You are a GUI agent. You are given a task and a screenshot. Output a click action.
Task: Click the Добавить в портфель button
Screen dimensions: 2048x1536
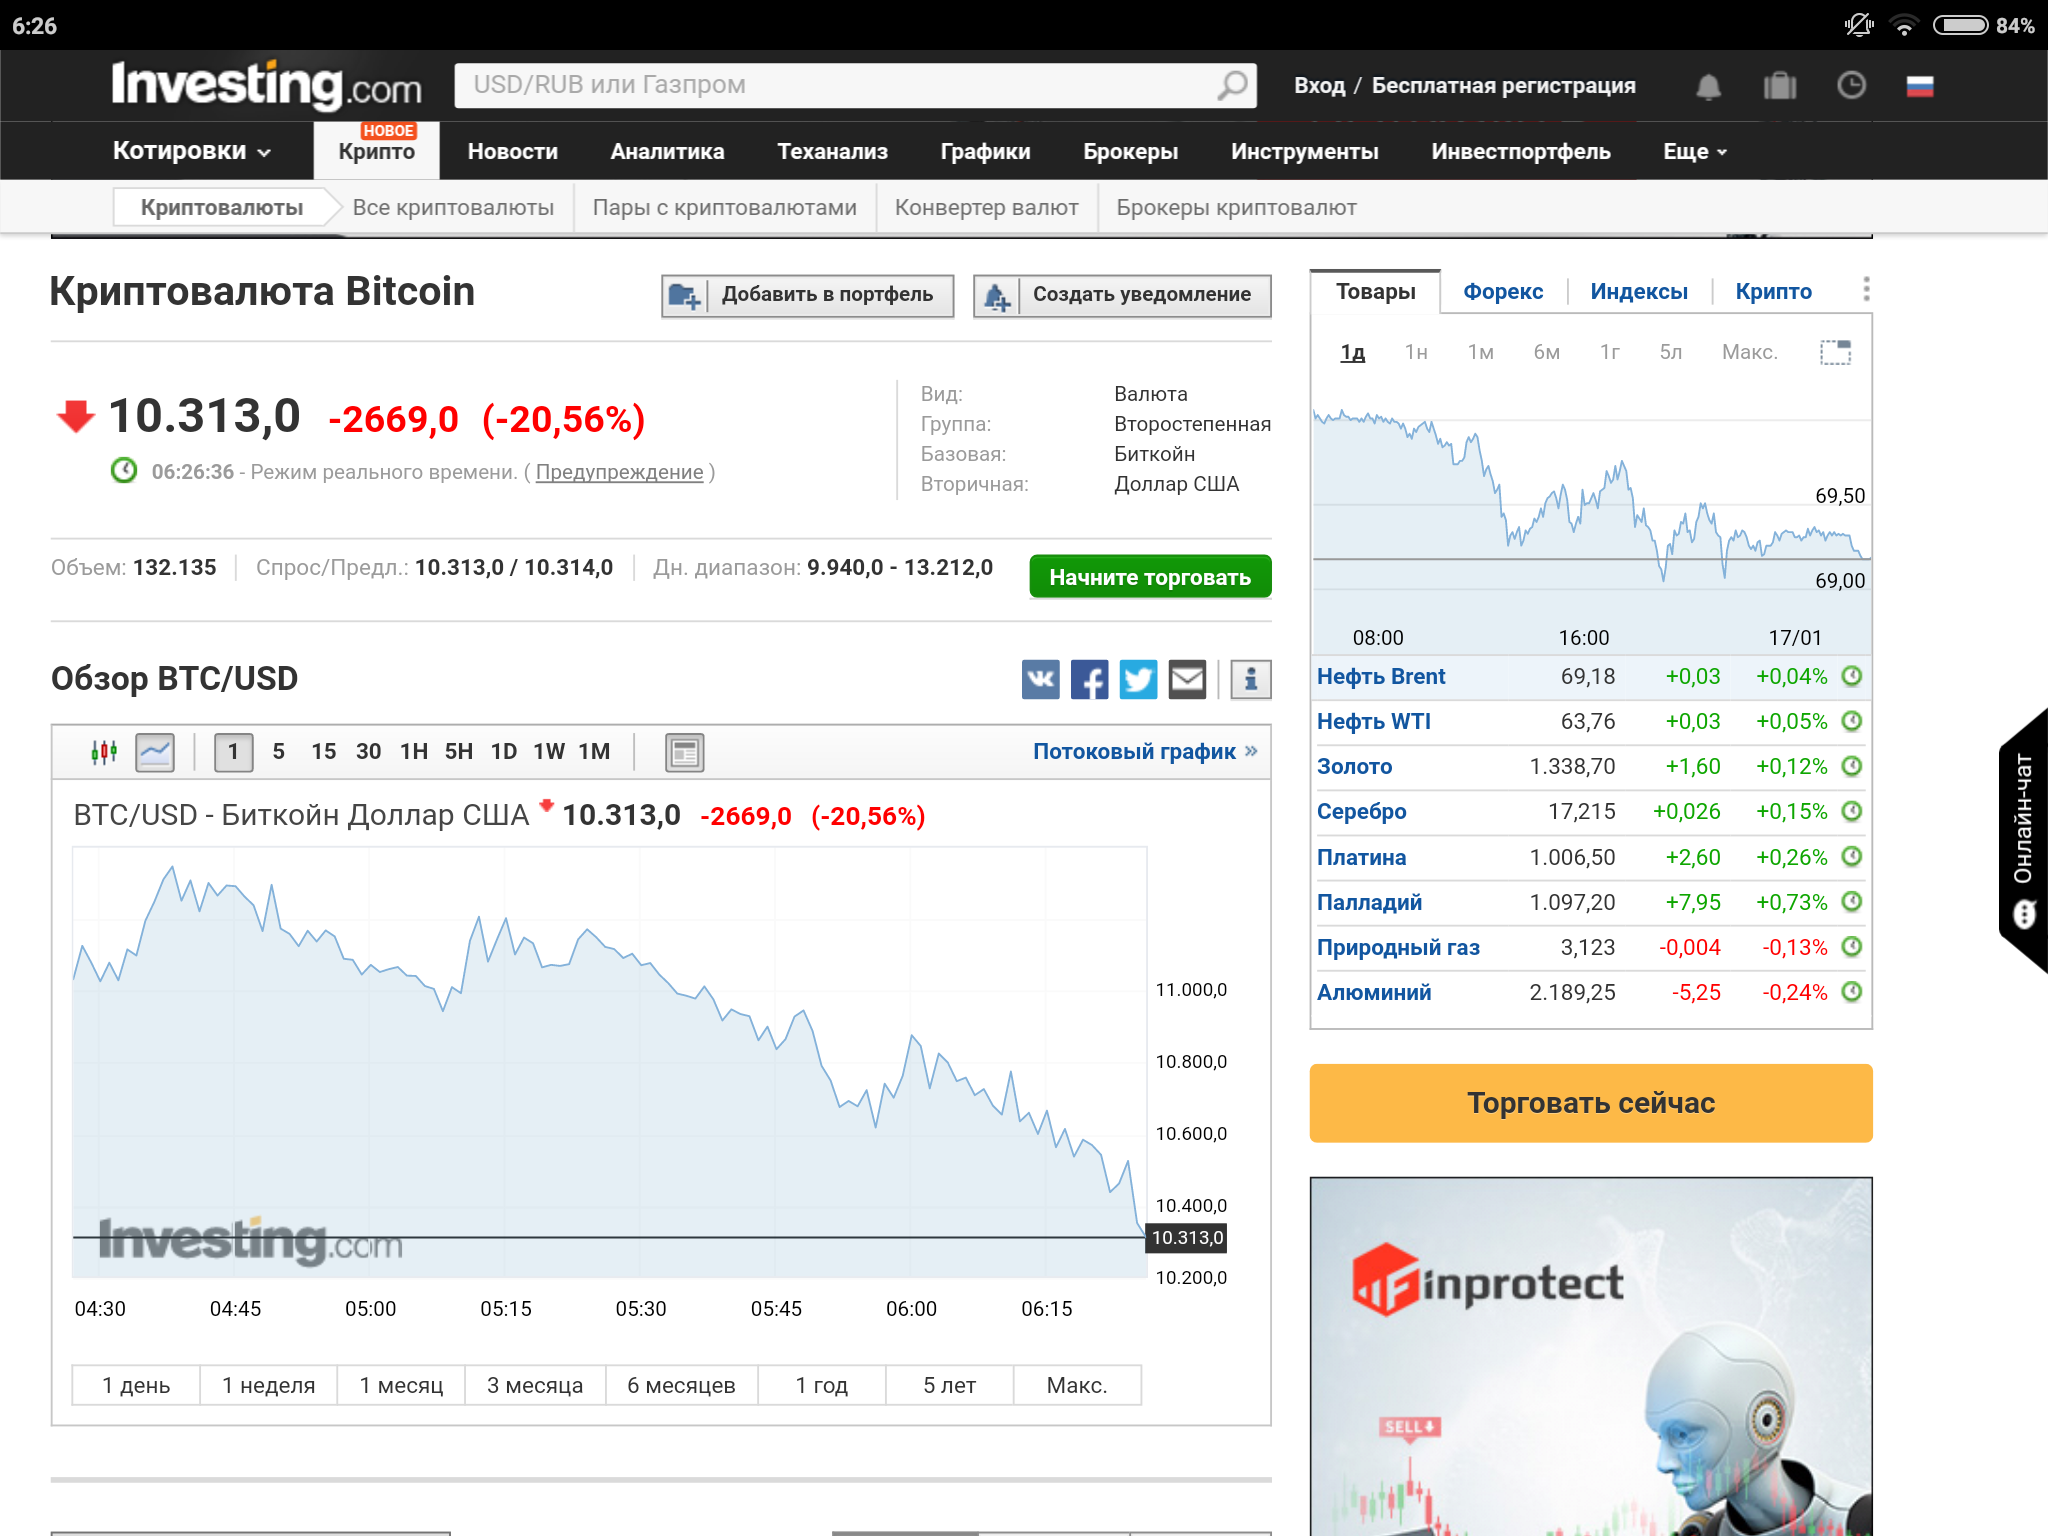point(807,296)
